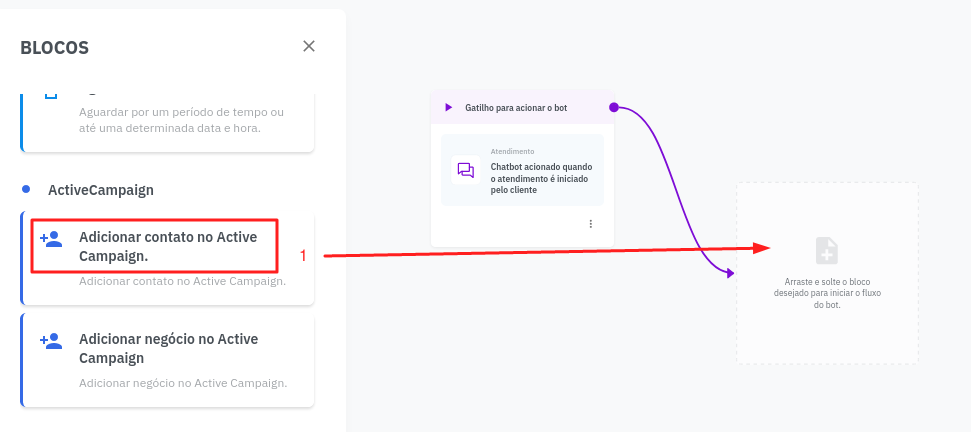Click the add-deal person icon
The image size is (971, 432).
click(x=51, y=340)
